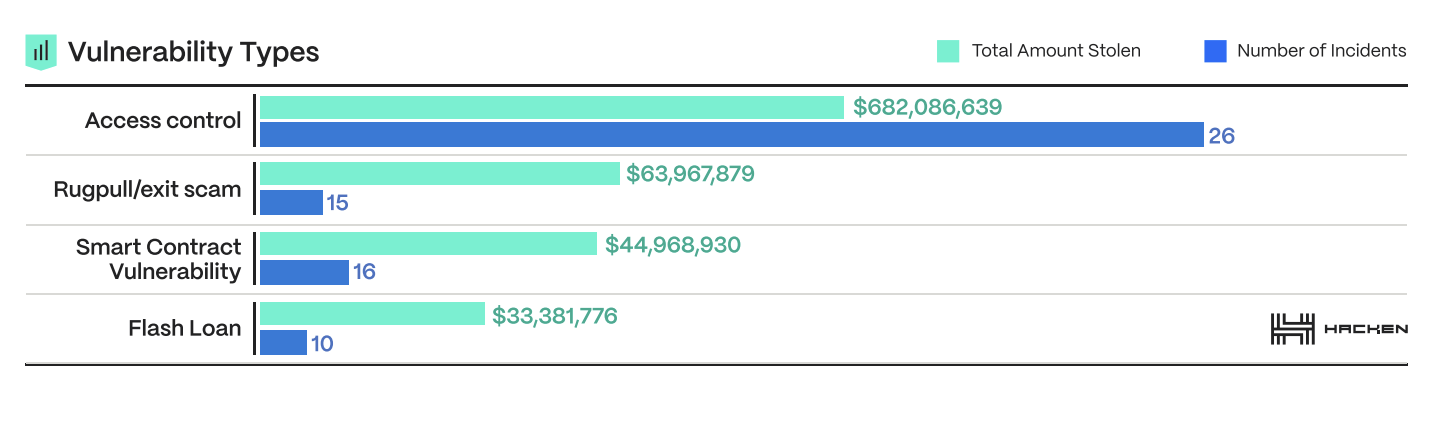Select the Rugpull/exit scam category label
Image resolution: width=1452 pixels, height=436 pixels.
147,189
